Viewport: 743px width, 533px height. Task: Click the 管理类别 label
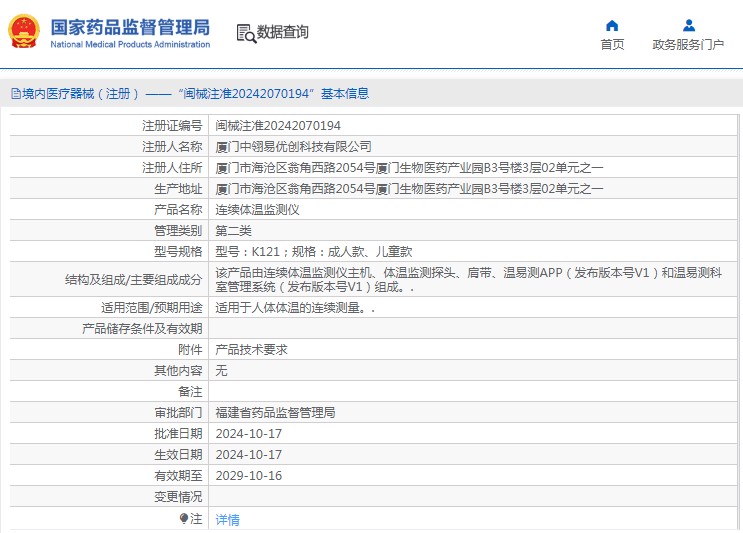pyautogui.click(x=178, y=231)
